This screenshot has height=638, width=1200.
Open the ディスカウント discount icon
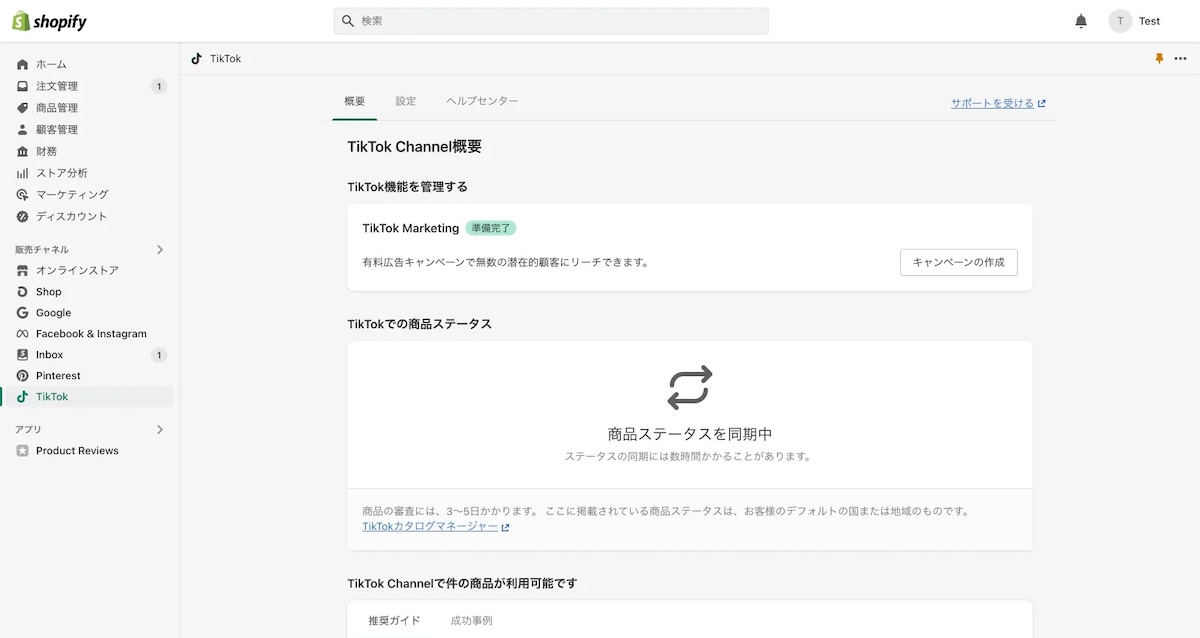click(x=23, y=217)
